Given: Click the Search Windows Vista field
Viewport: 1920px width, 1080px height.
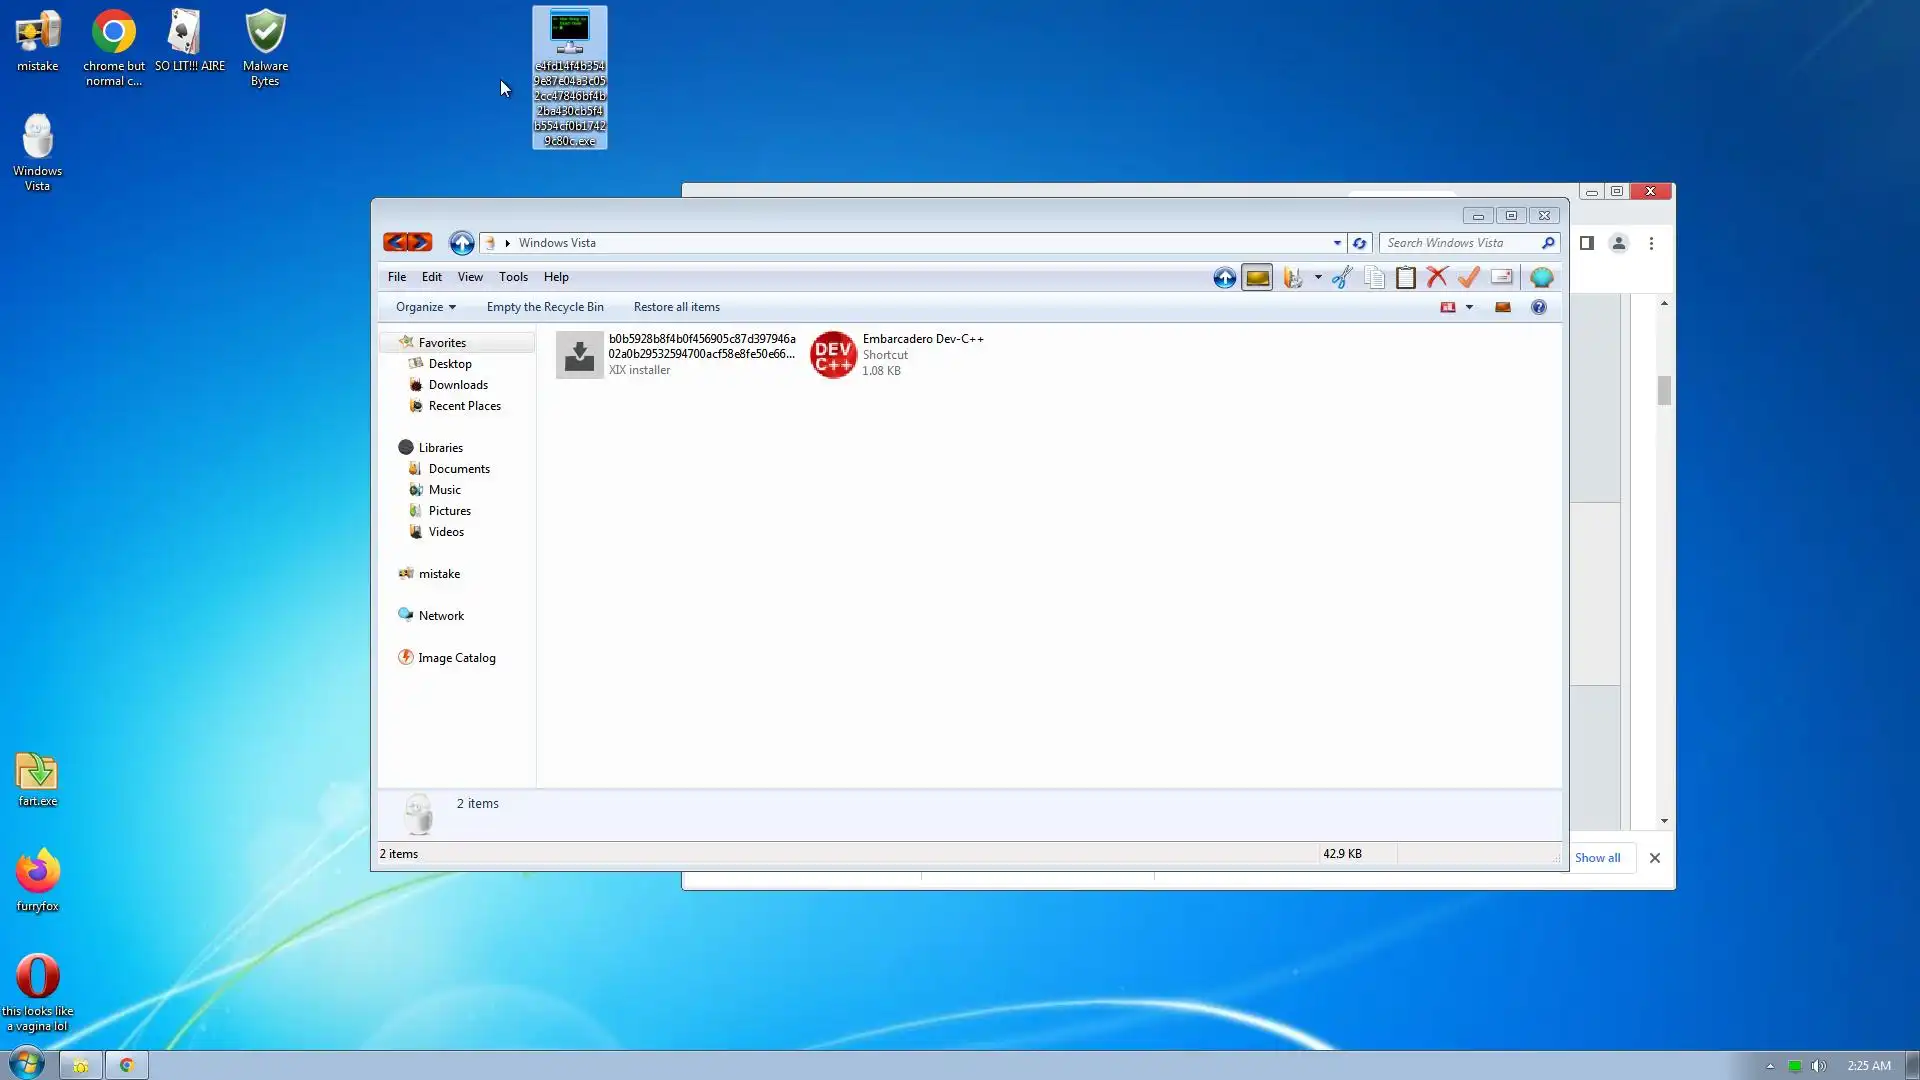Looking at the screenshot, I should (1460, 243).
